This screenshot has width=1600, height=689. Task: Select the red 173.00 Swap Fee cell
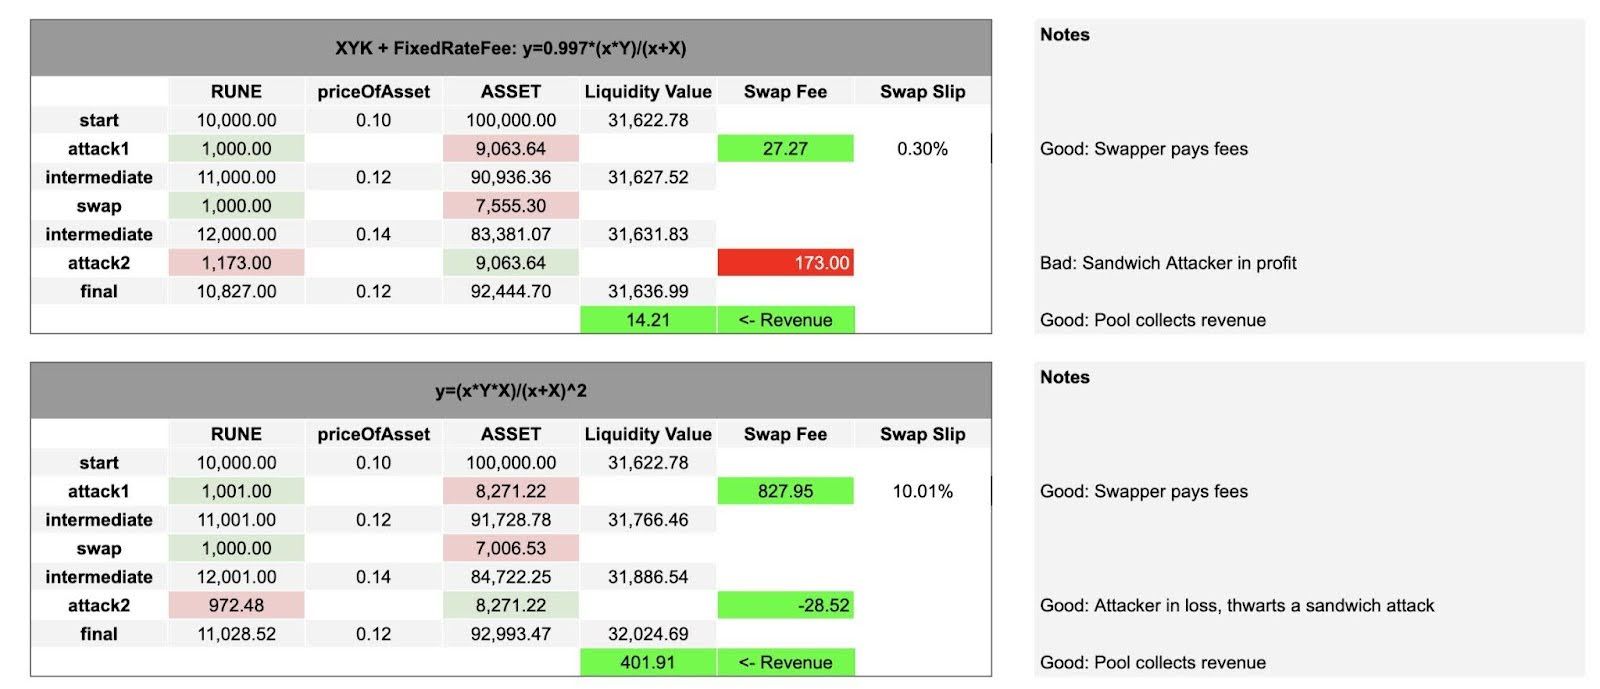(x=785, y=263)
